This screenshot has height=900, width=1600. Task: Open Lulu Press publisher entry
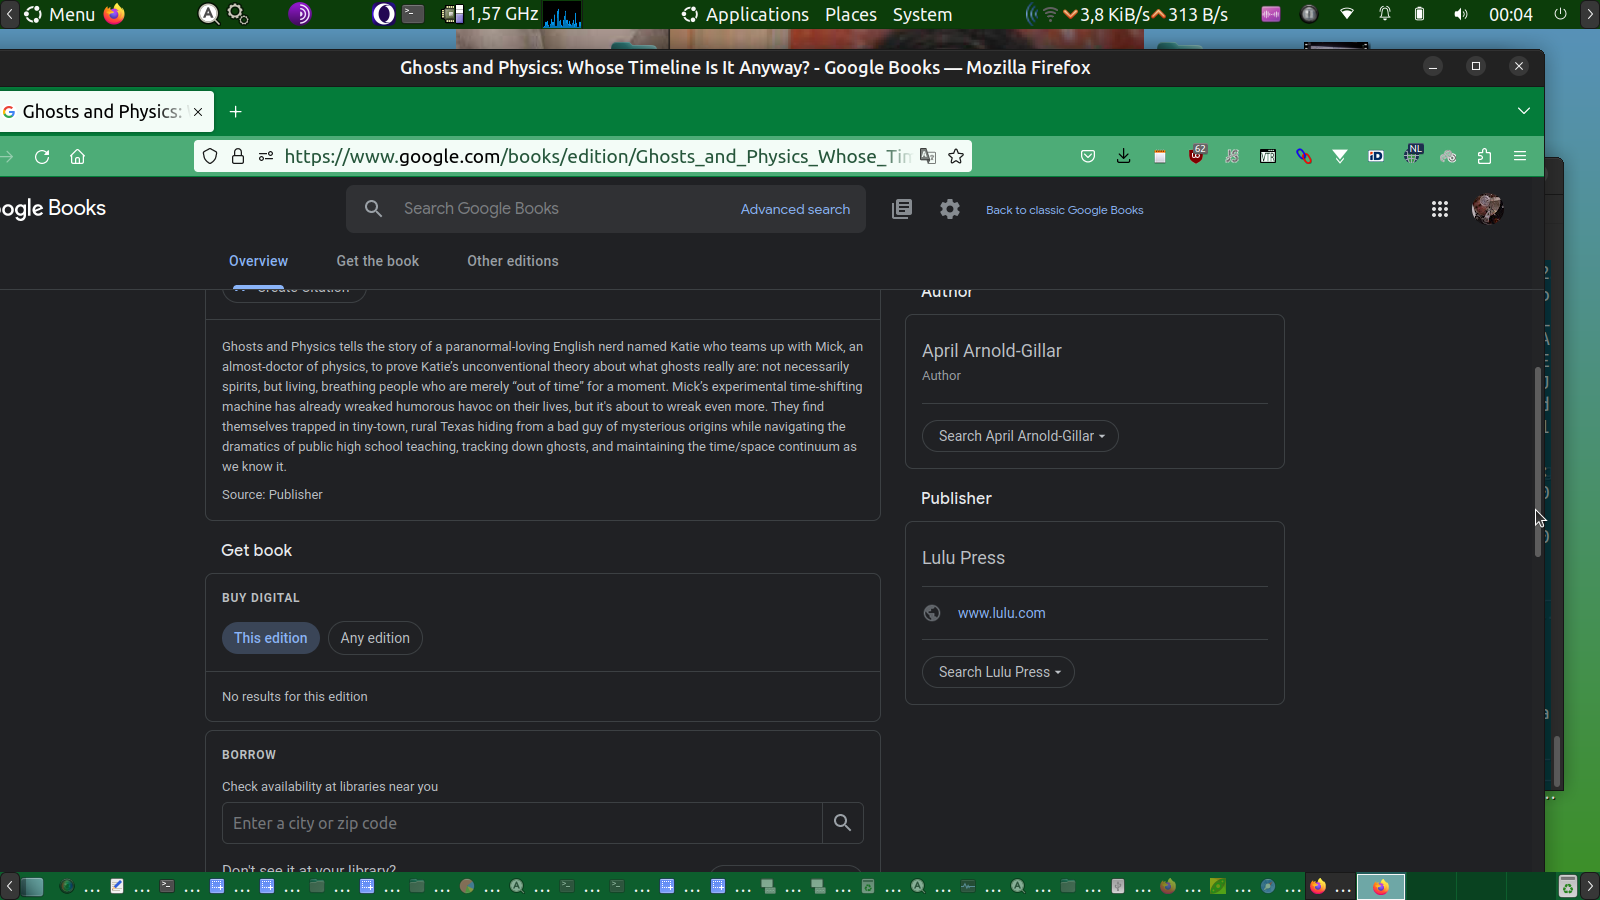(964, 558)
